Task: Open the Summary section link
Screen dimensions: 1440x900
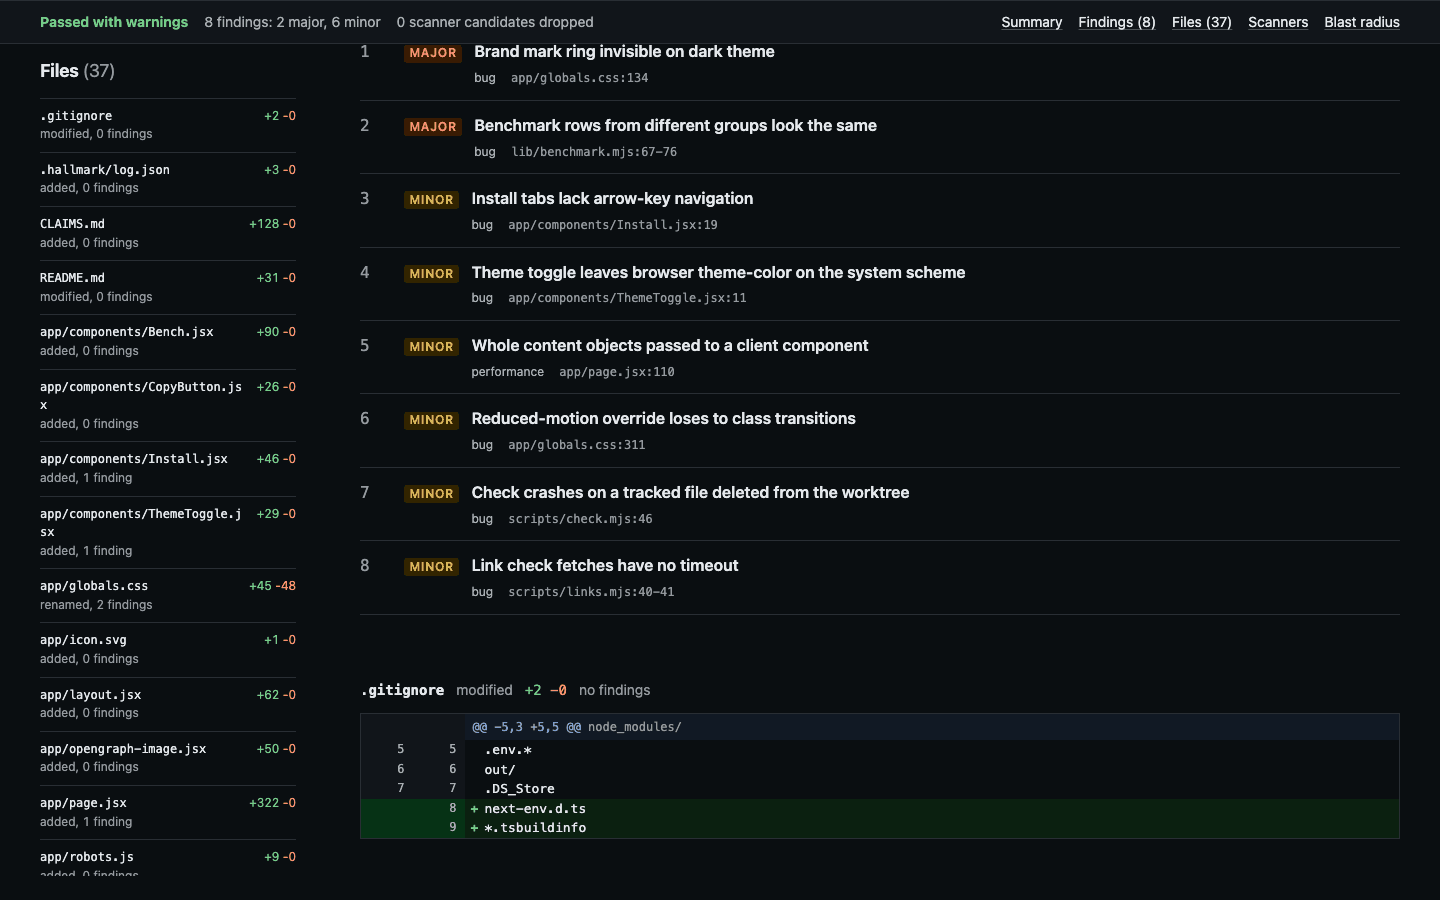Action: pos(1031,22)
